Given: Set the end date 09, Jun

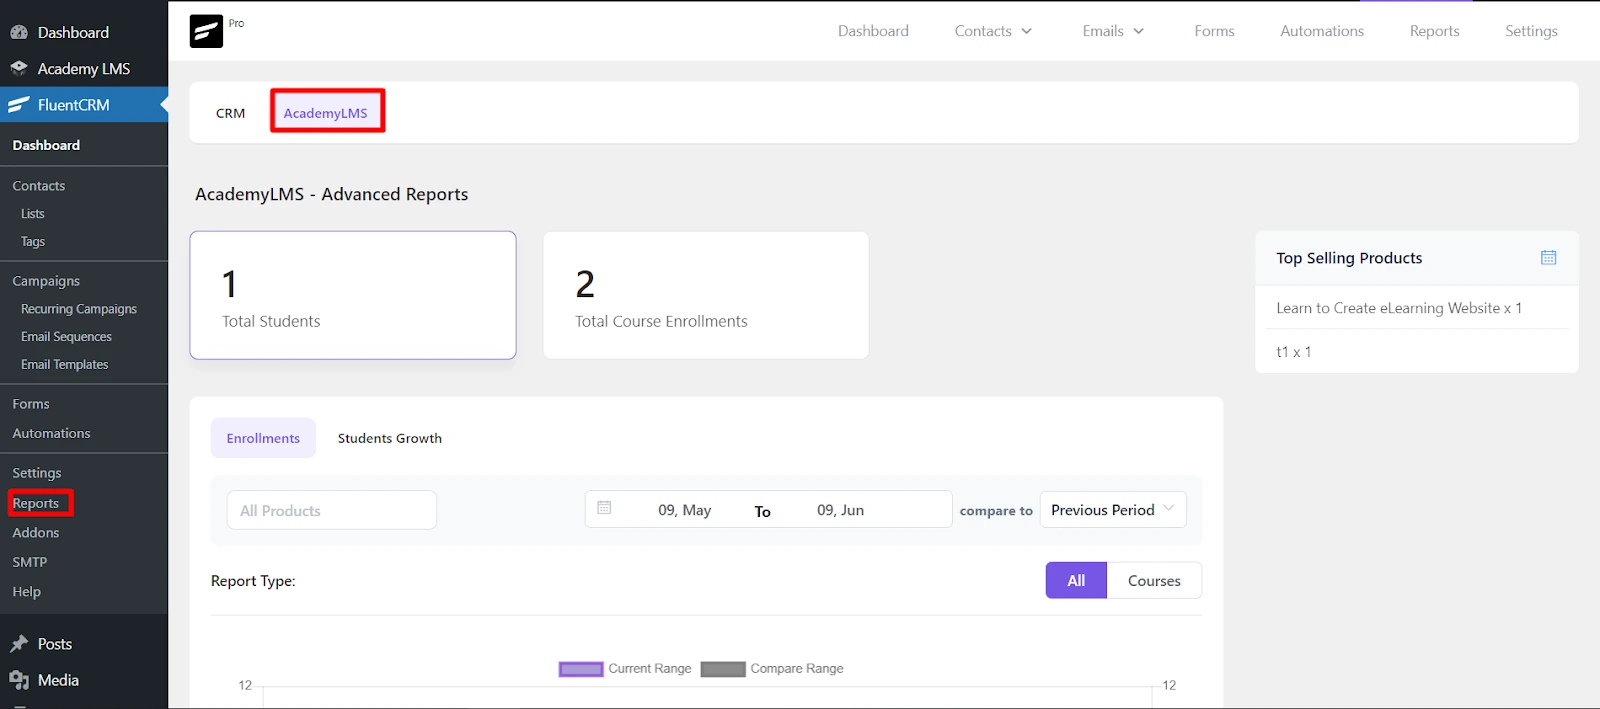Looking at the screenshot, I should (x=840, y=510).
